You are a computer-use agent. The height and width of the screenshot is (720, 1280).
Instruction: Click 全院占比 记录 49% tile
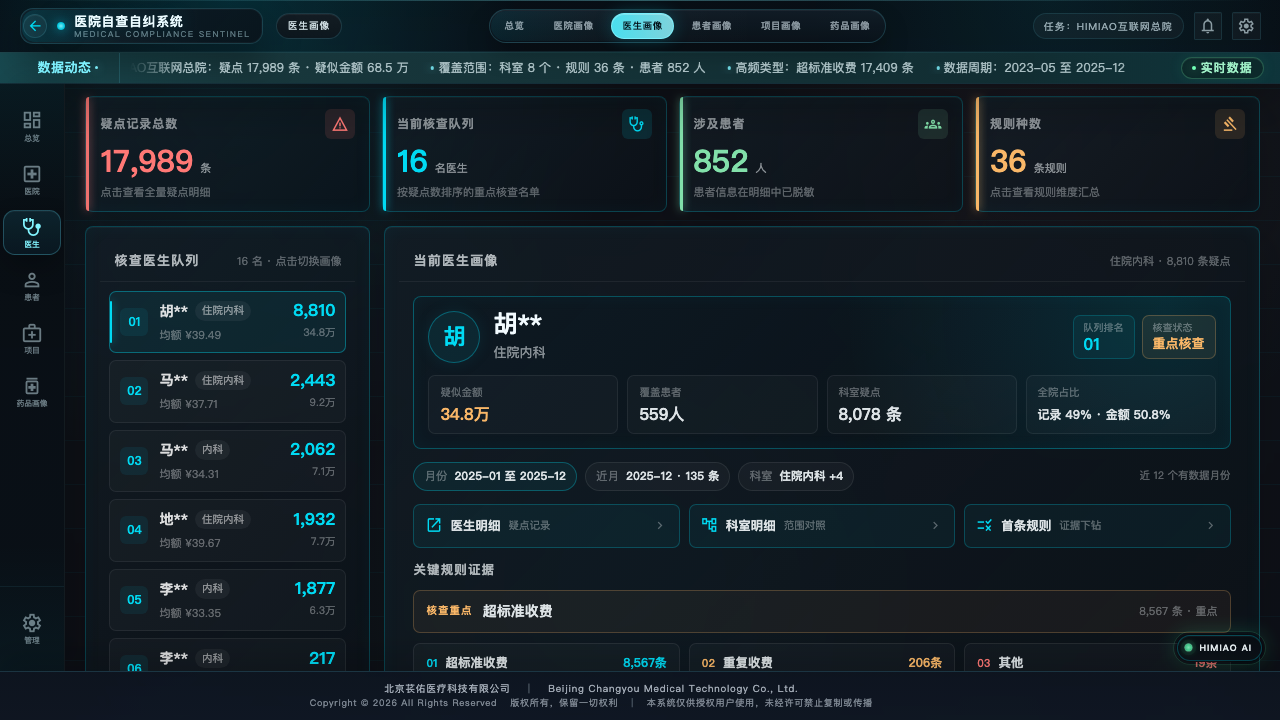(1121, 404)
